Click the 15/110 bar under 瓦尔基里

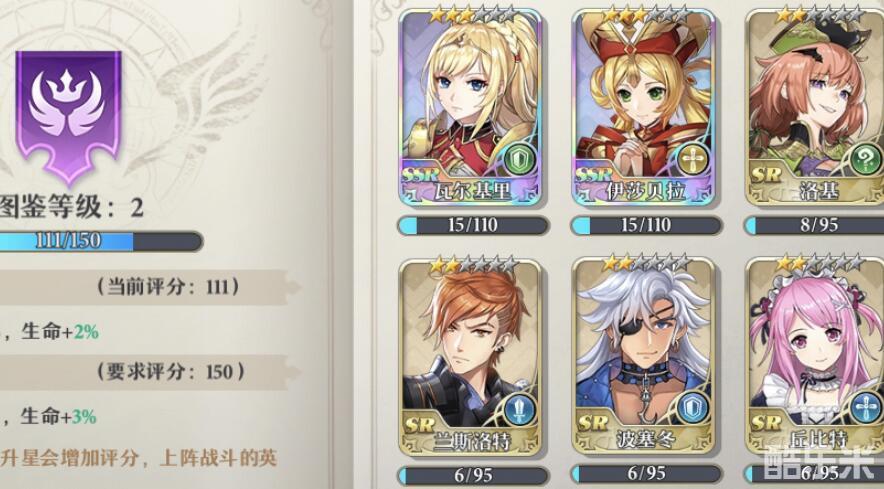coord(473,226)
